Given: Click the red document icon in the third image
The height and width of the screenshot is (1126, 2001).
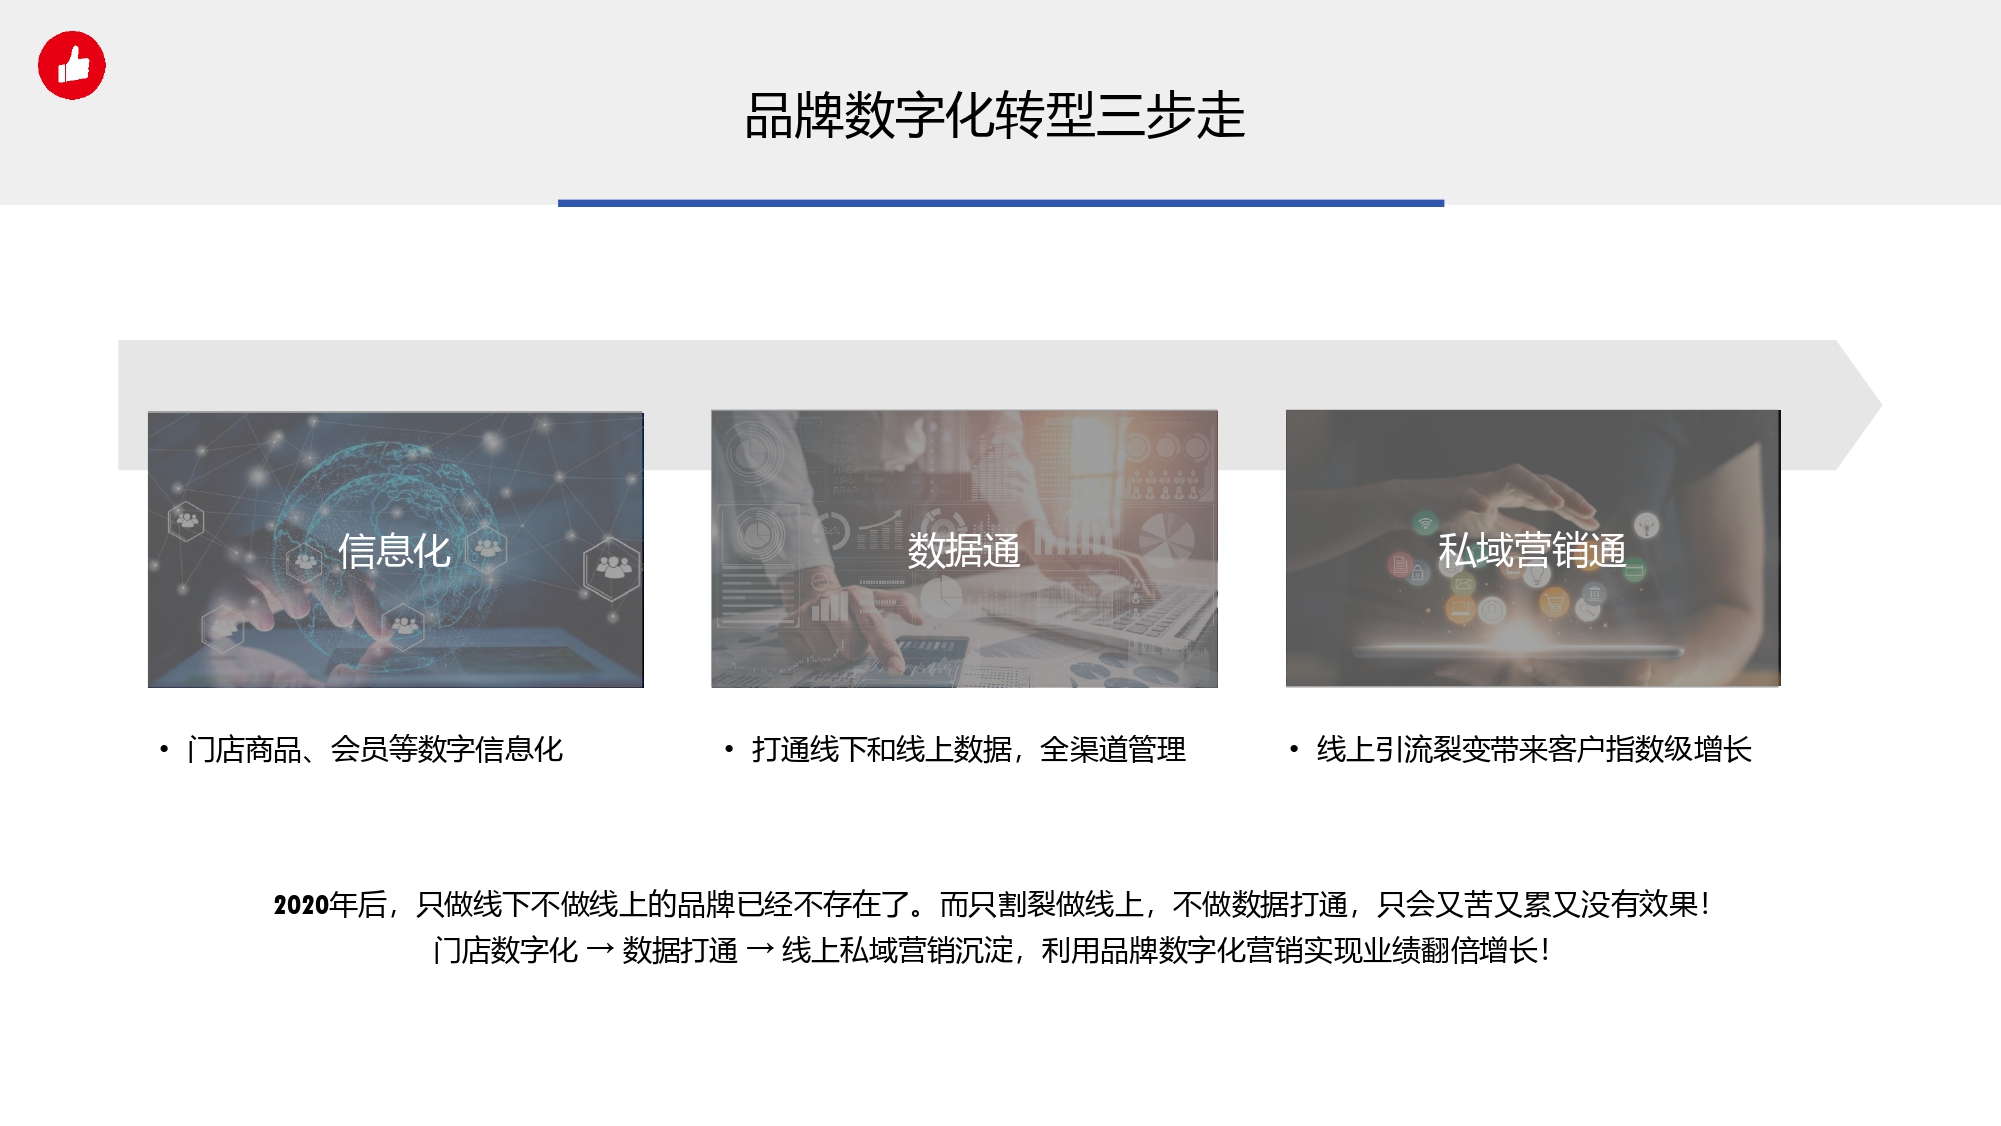Looking at the screenshot, I should coord(1400,565).
